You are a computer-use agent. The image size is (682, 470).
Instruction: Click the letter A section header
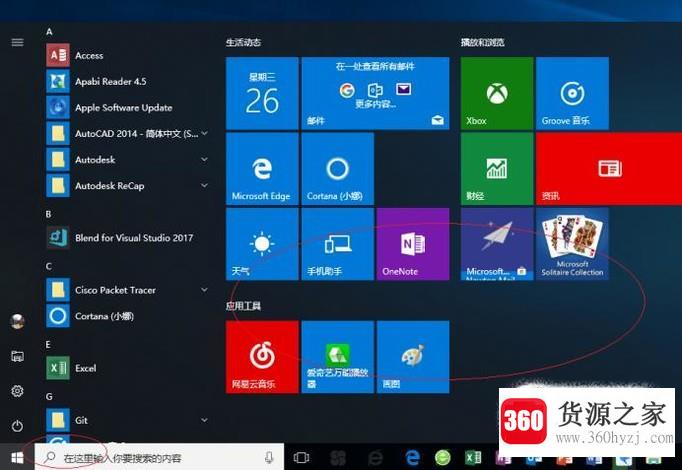coord(49,32)
